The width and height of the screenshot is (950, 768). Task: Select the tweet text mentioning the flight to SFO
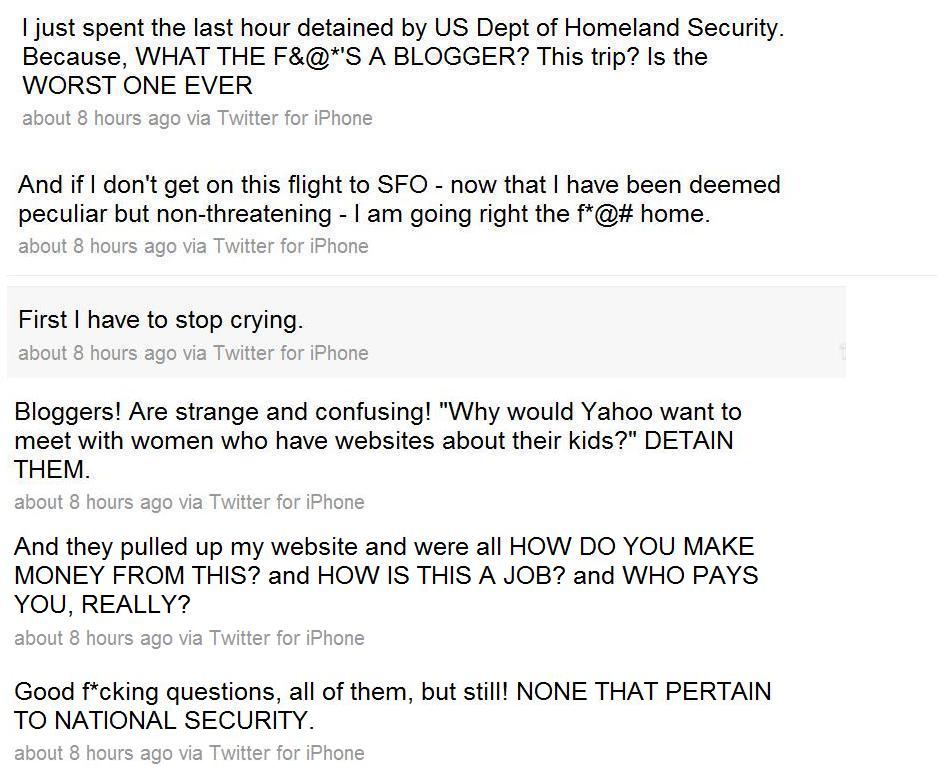399,199
